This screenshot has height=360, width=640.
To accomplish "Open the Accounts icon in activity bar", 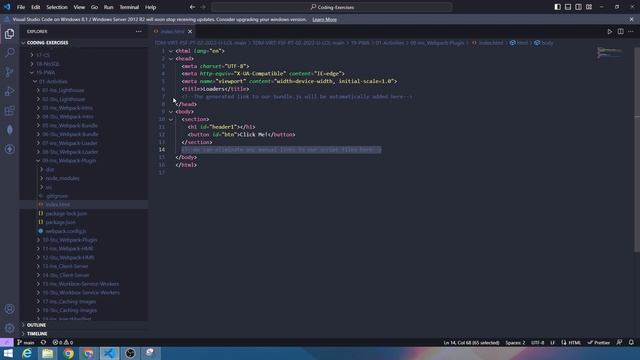I will (9, 309).
